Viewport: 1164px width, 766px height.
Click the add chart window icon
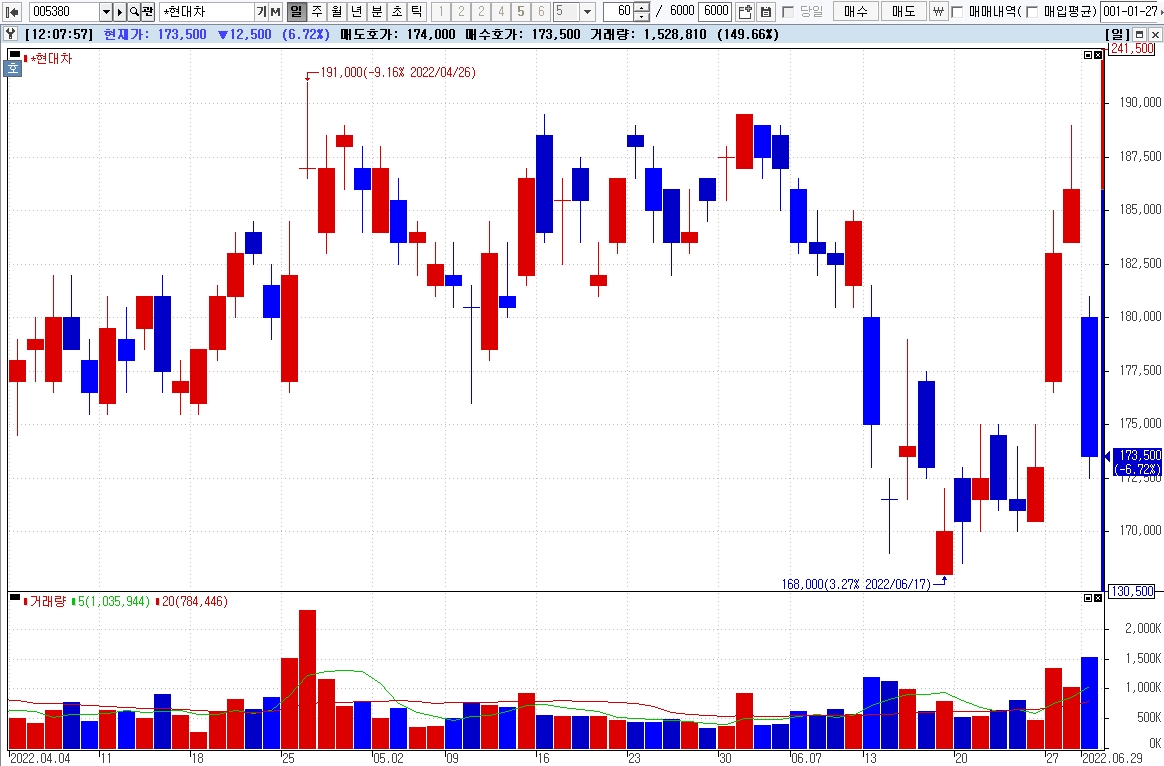coord(745,11)
